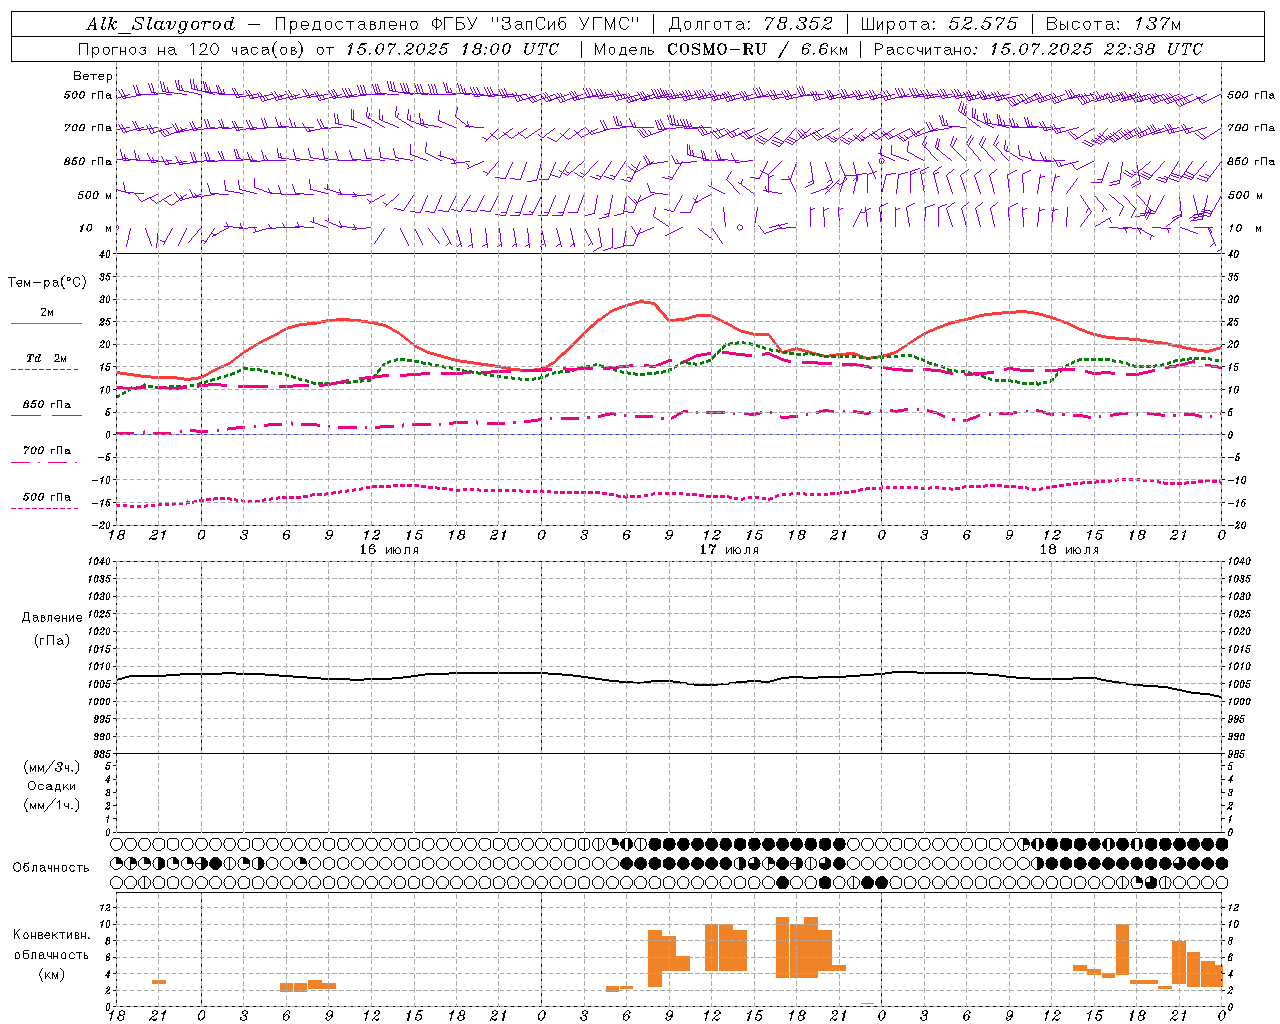Click the (гПа) pressure unit label
The image size is (1280, 1024).
click(x=52, y=640)
